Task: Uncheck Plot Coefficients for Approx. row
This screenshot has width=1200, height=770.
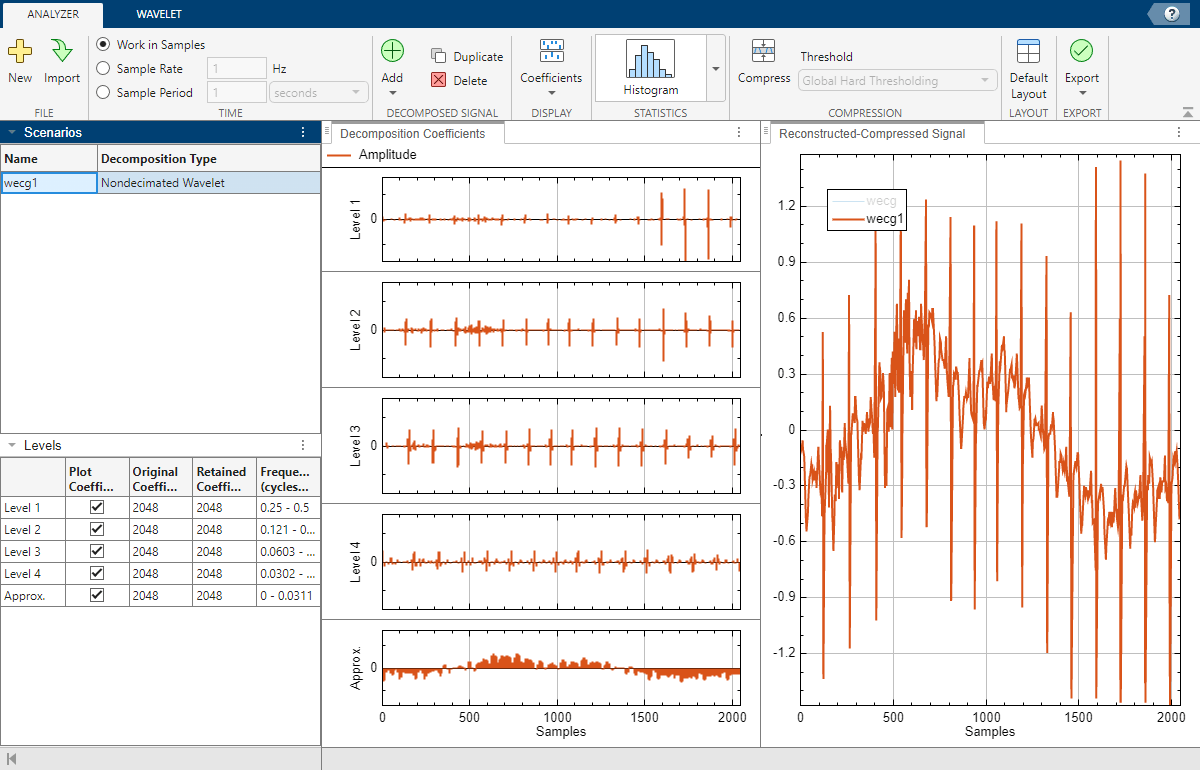Action: tap(97, 595)
